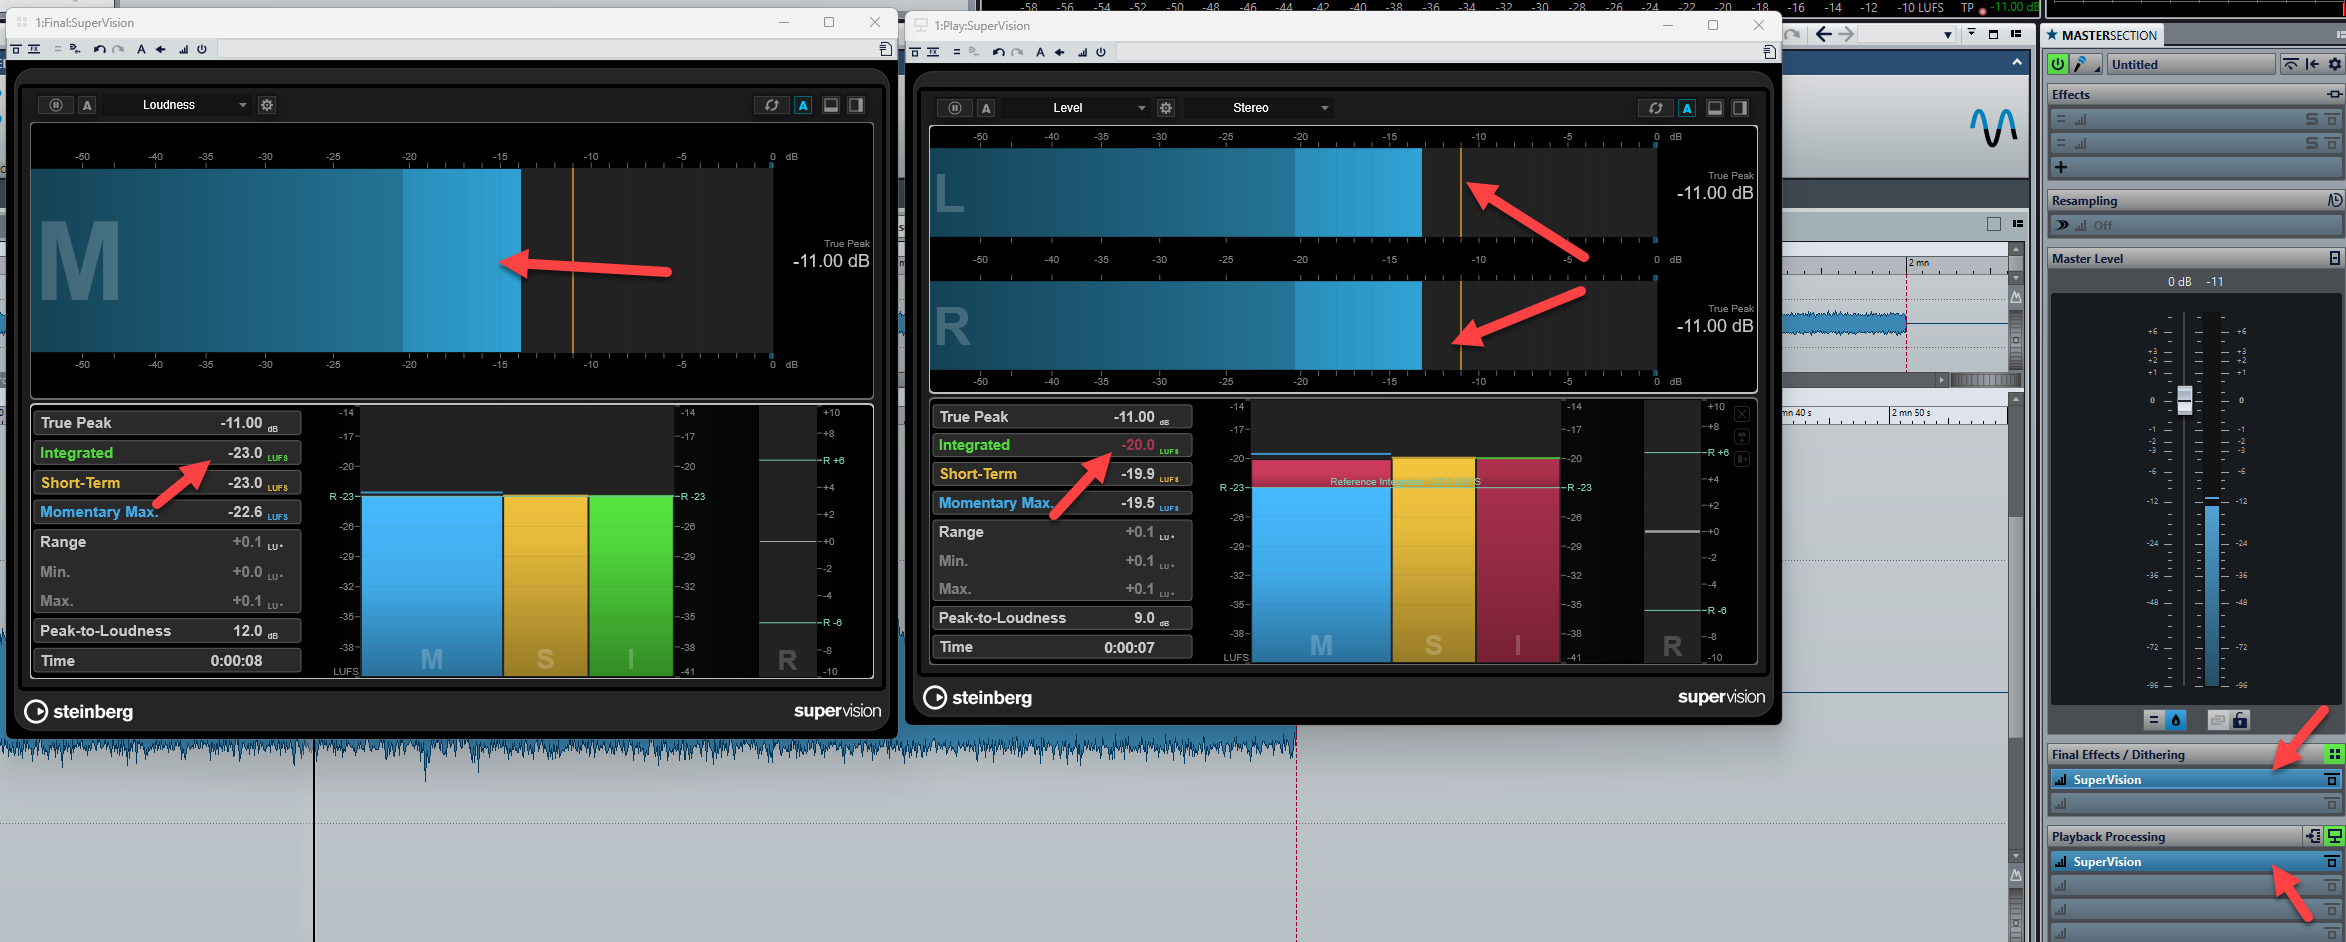The width and height of the screenshot is (2346, 942).
Task: Toggle grey A button beside Loudness dropdown
Action: click(87, 105)
